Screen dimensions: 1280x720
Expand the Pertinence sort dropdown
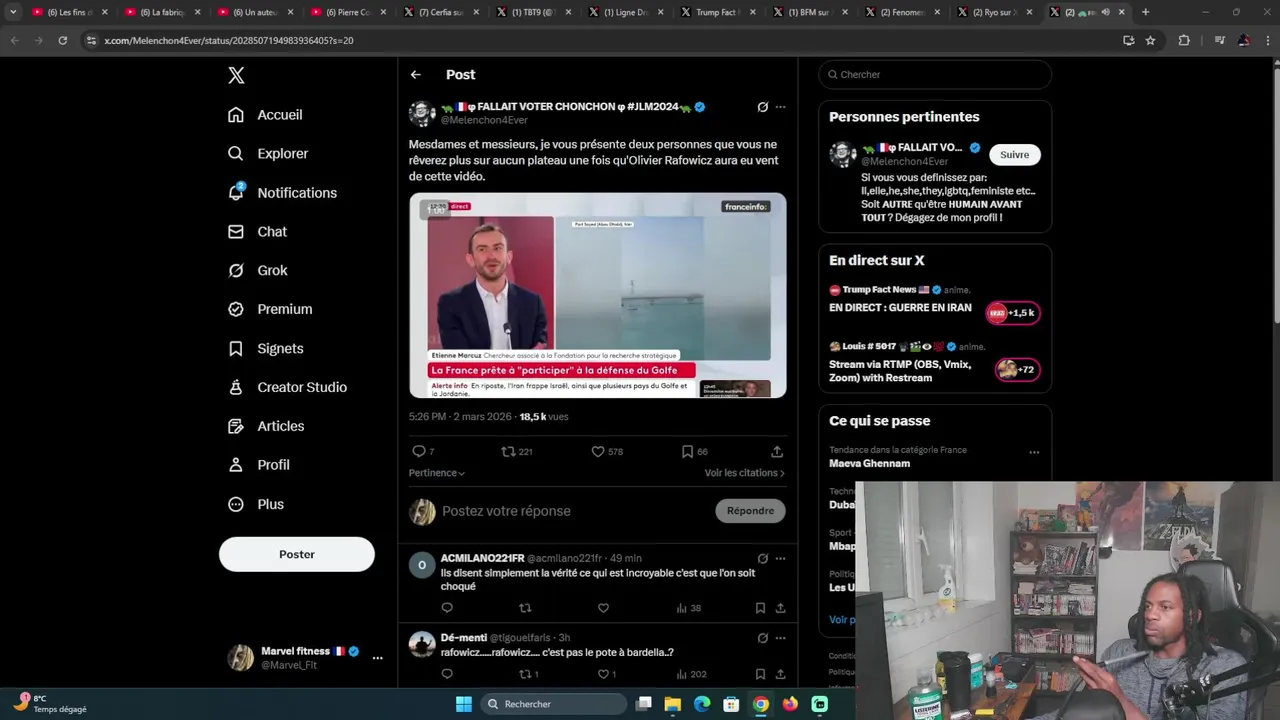pyautogui.click(x=437, y=473)
